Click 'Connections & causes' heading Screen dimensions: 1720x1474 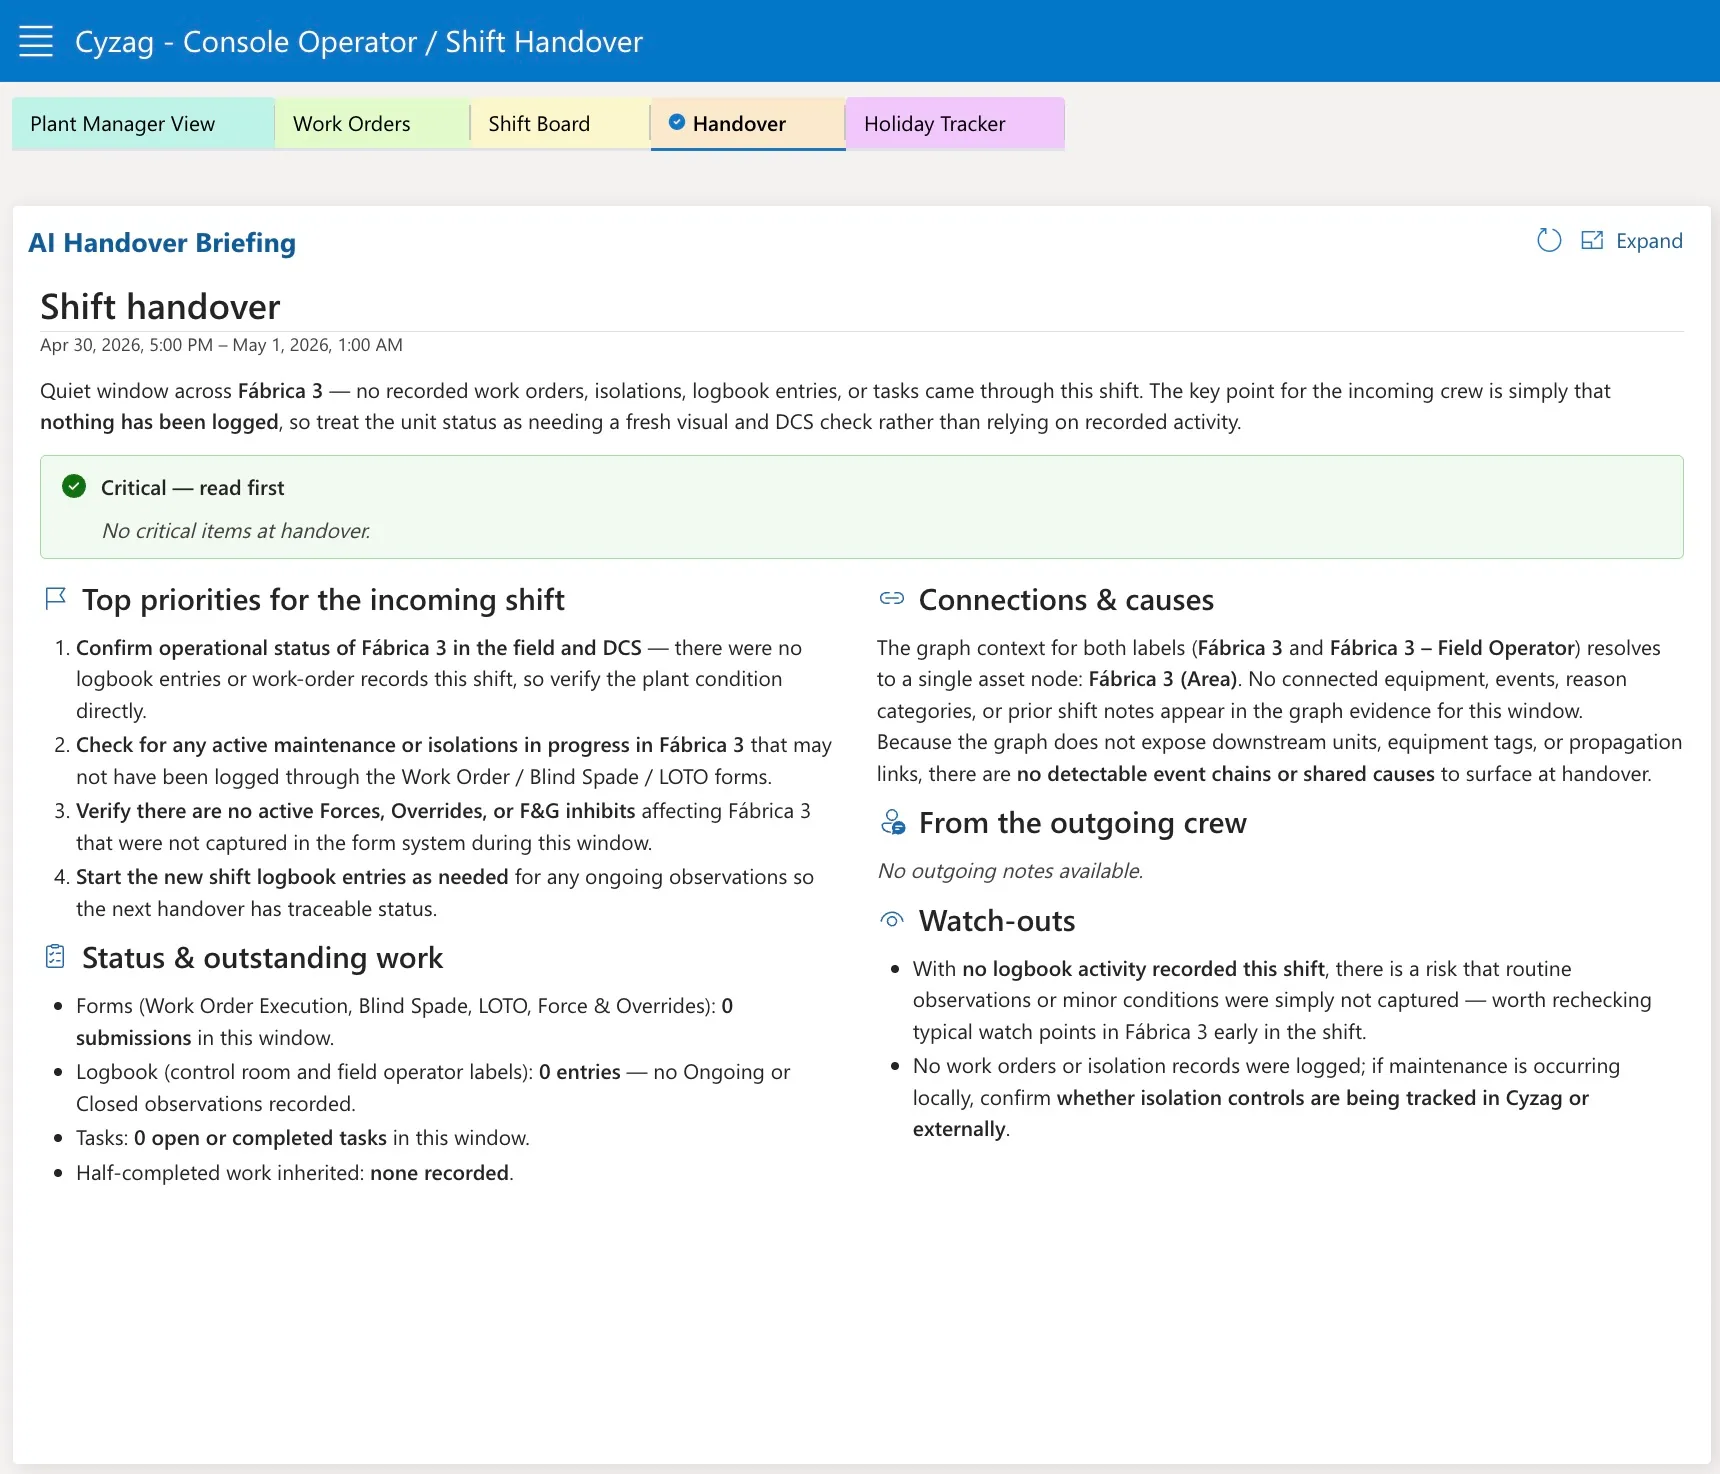tap(1066, 599)
